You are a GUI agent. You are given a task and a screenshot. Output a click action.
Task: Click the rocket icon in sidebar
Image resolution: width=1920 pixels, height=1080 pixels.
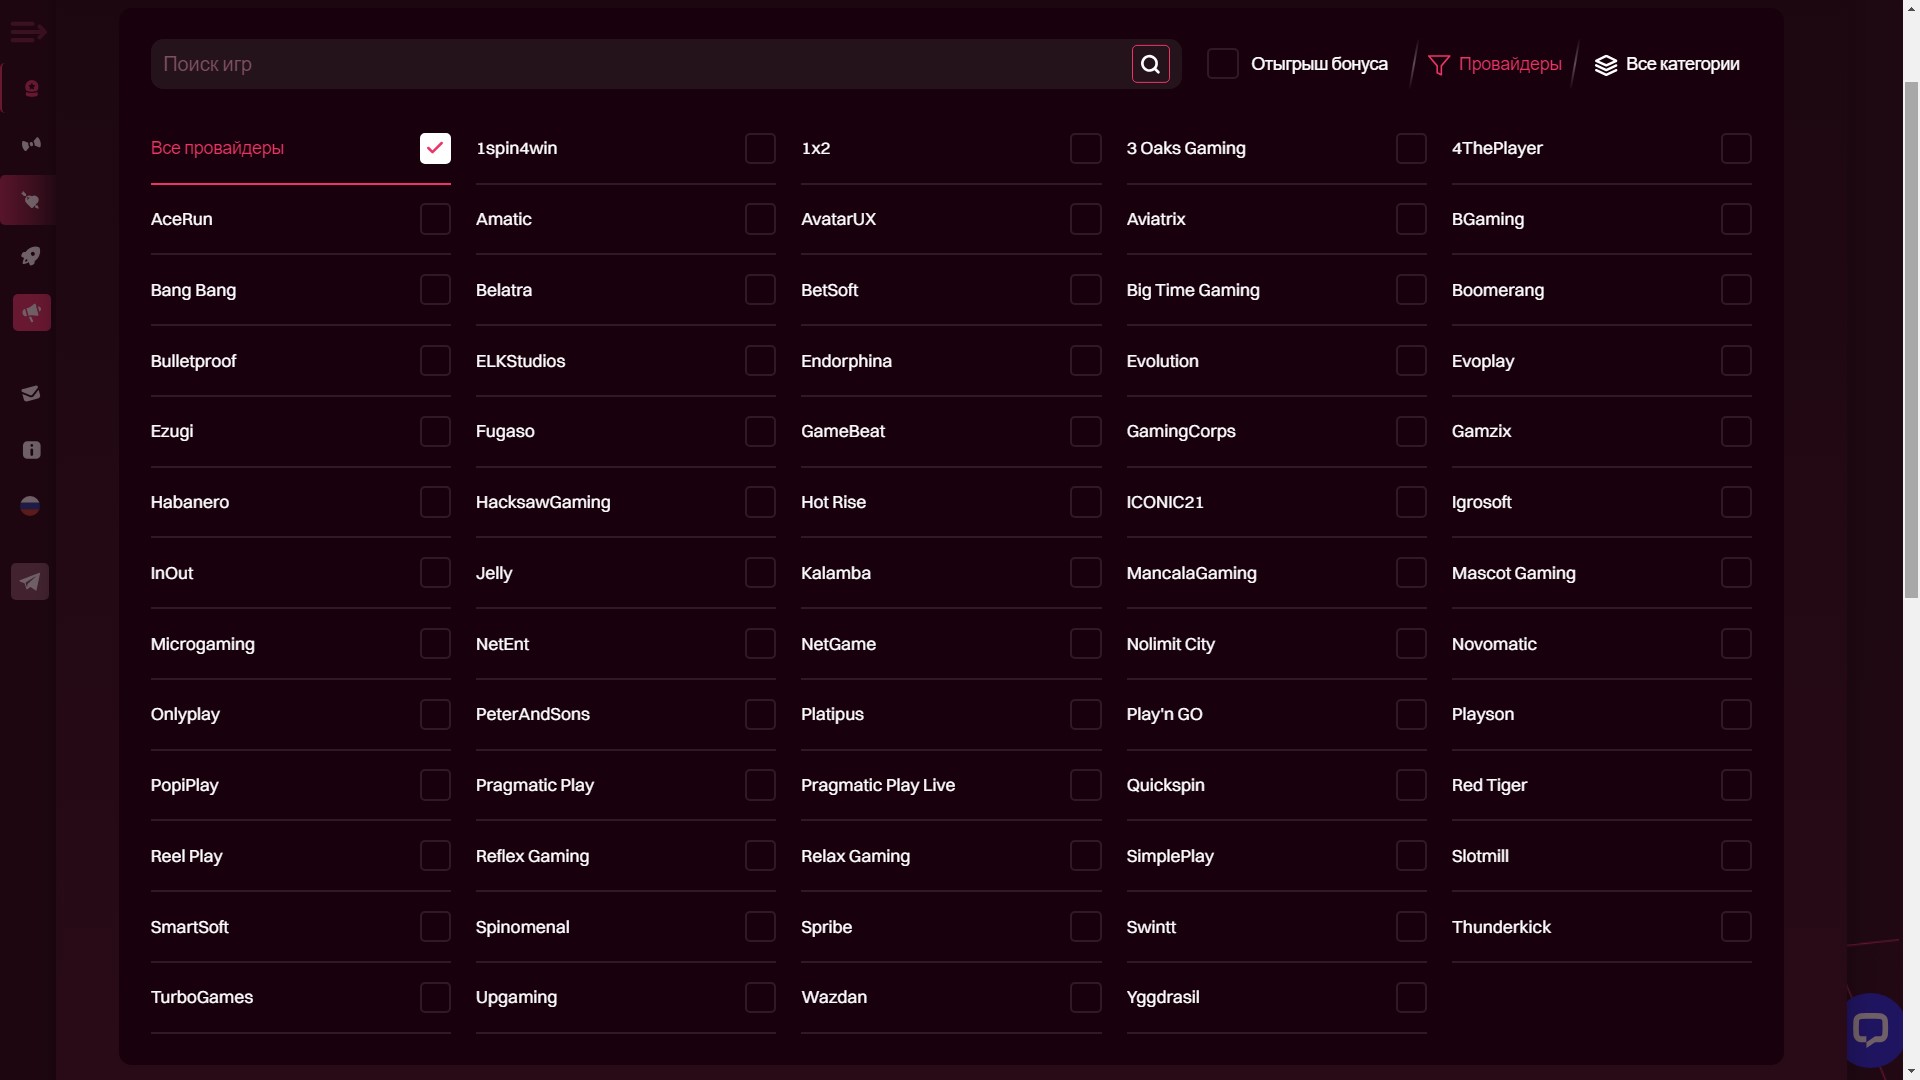[31, 256]
